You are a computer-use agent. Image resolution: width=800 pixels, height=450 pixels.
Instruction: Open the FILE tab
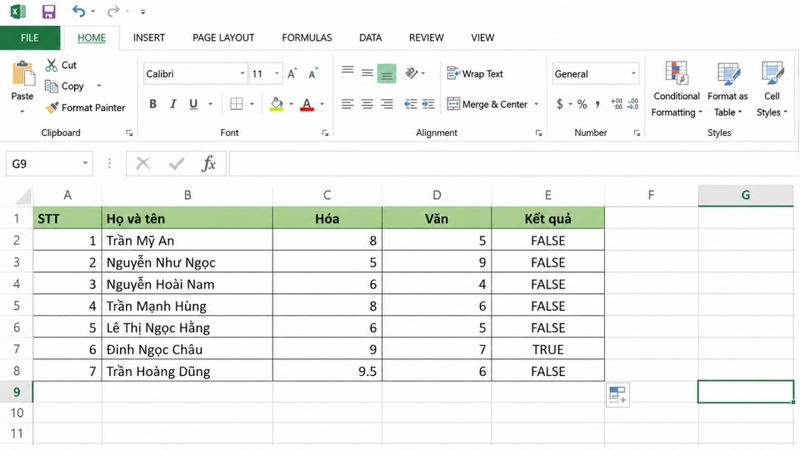pyautogui.click(x=30, y=38)
